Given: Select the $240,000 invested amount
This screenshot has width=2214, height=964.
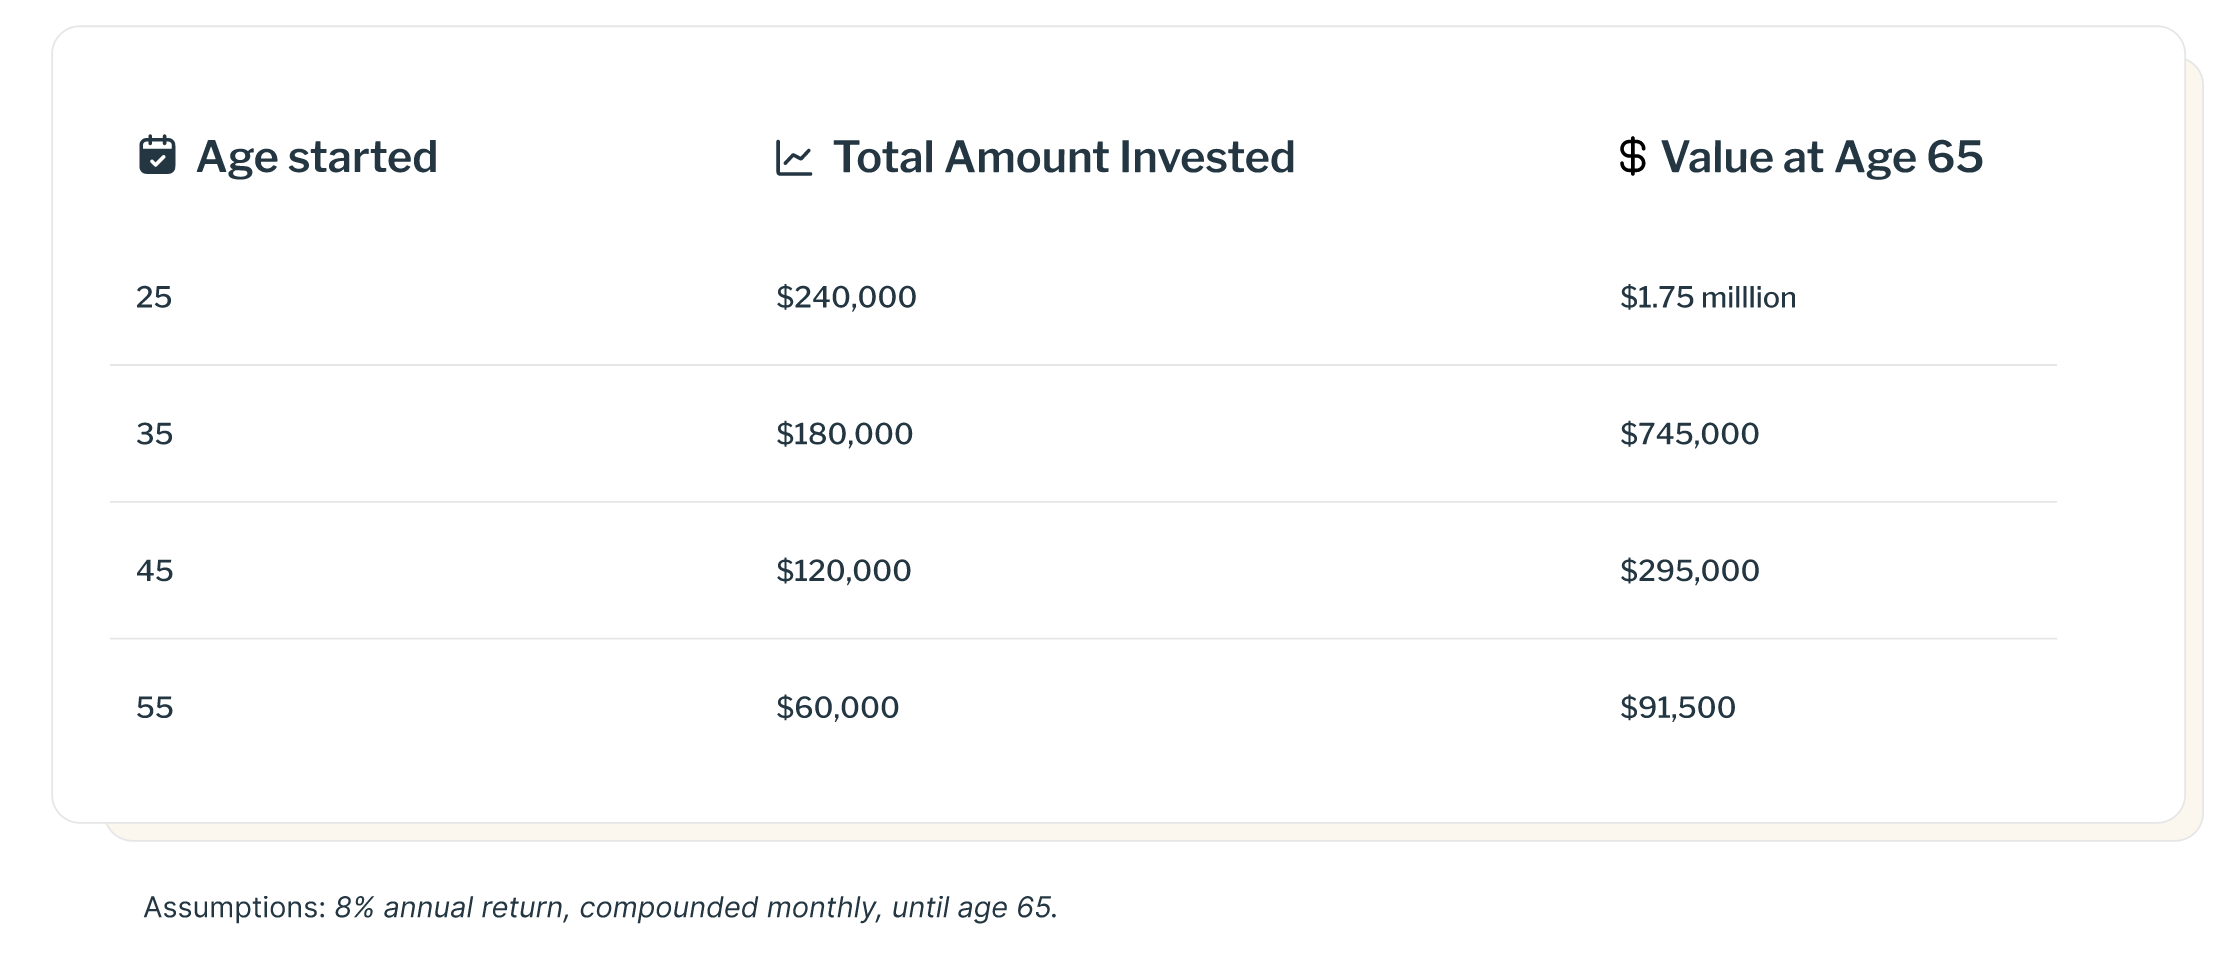Looking at the screenshot, I should tap(846, 297).
